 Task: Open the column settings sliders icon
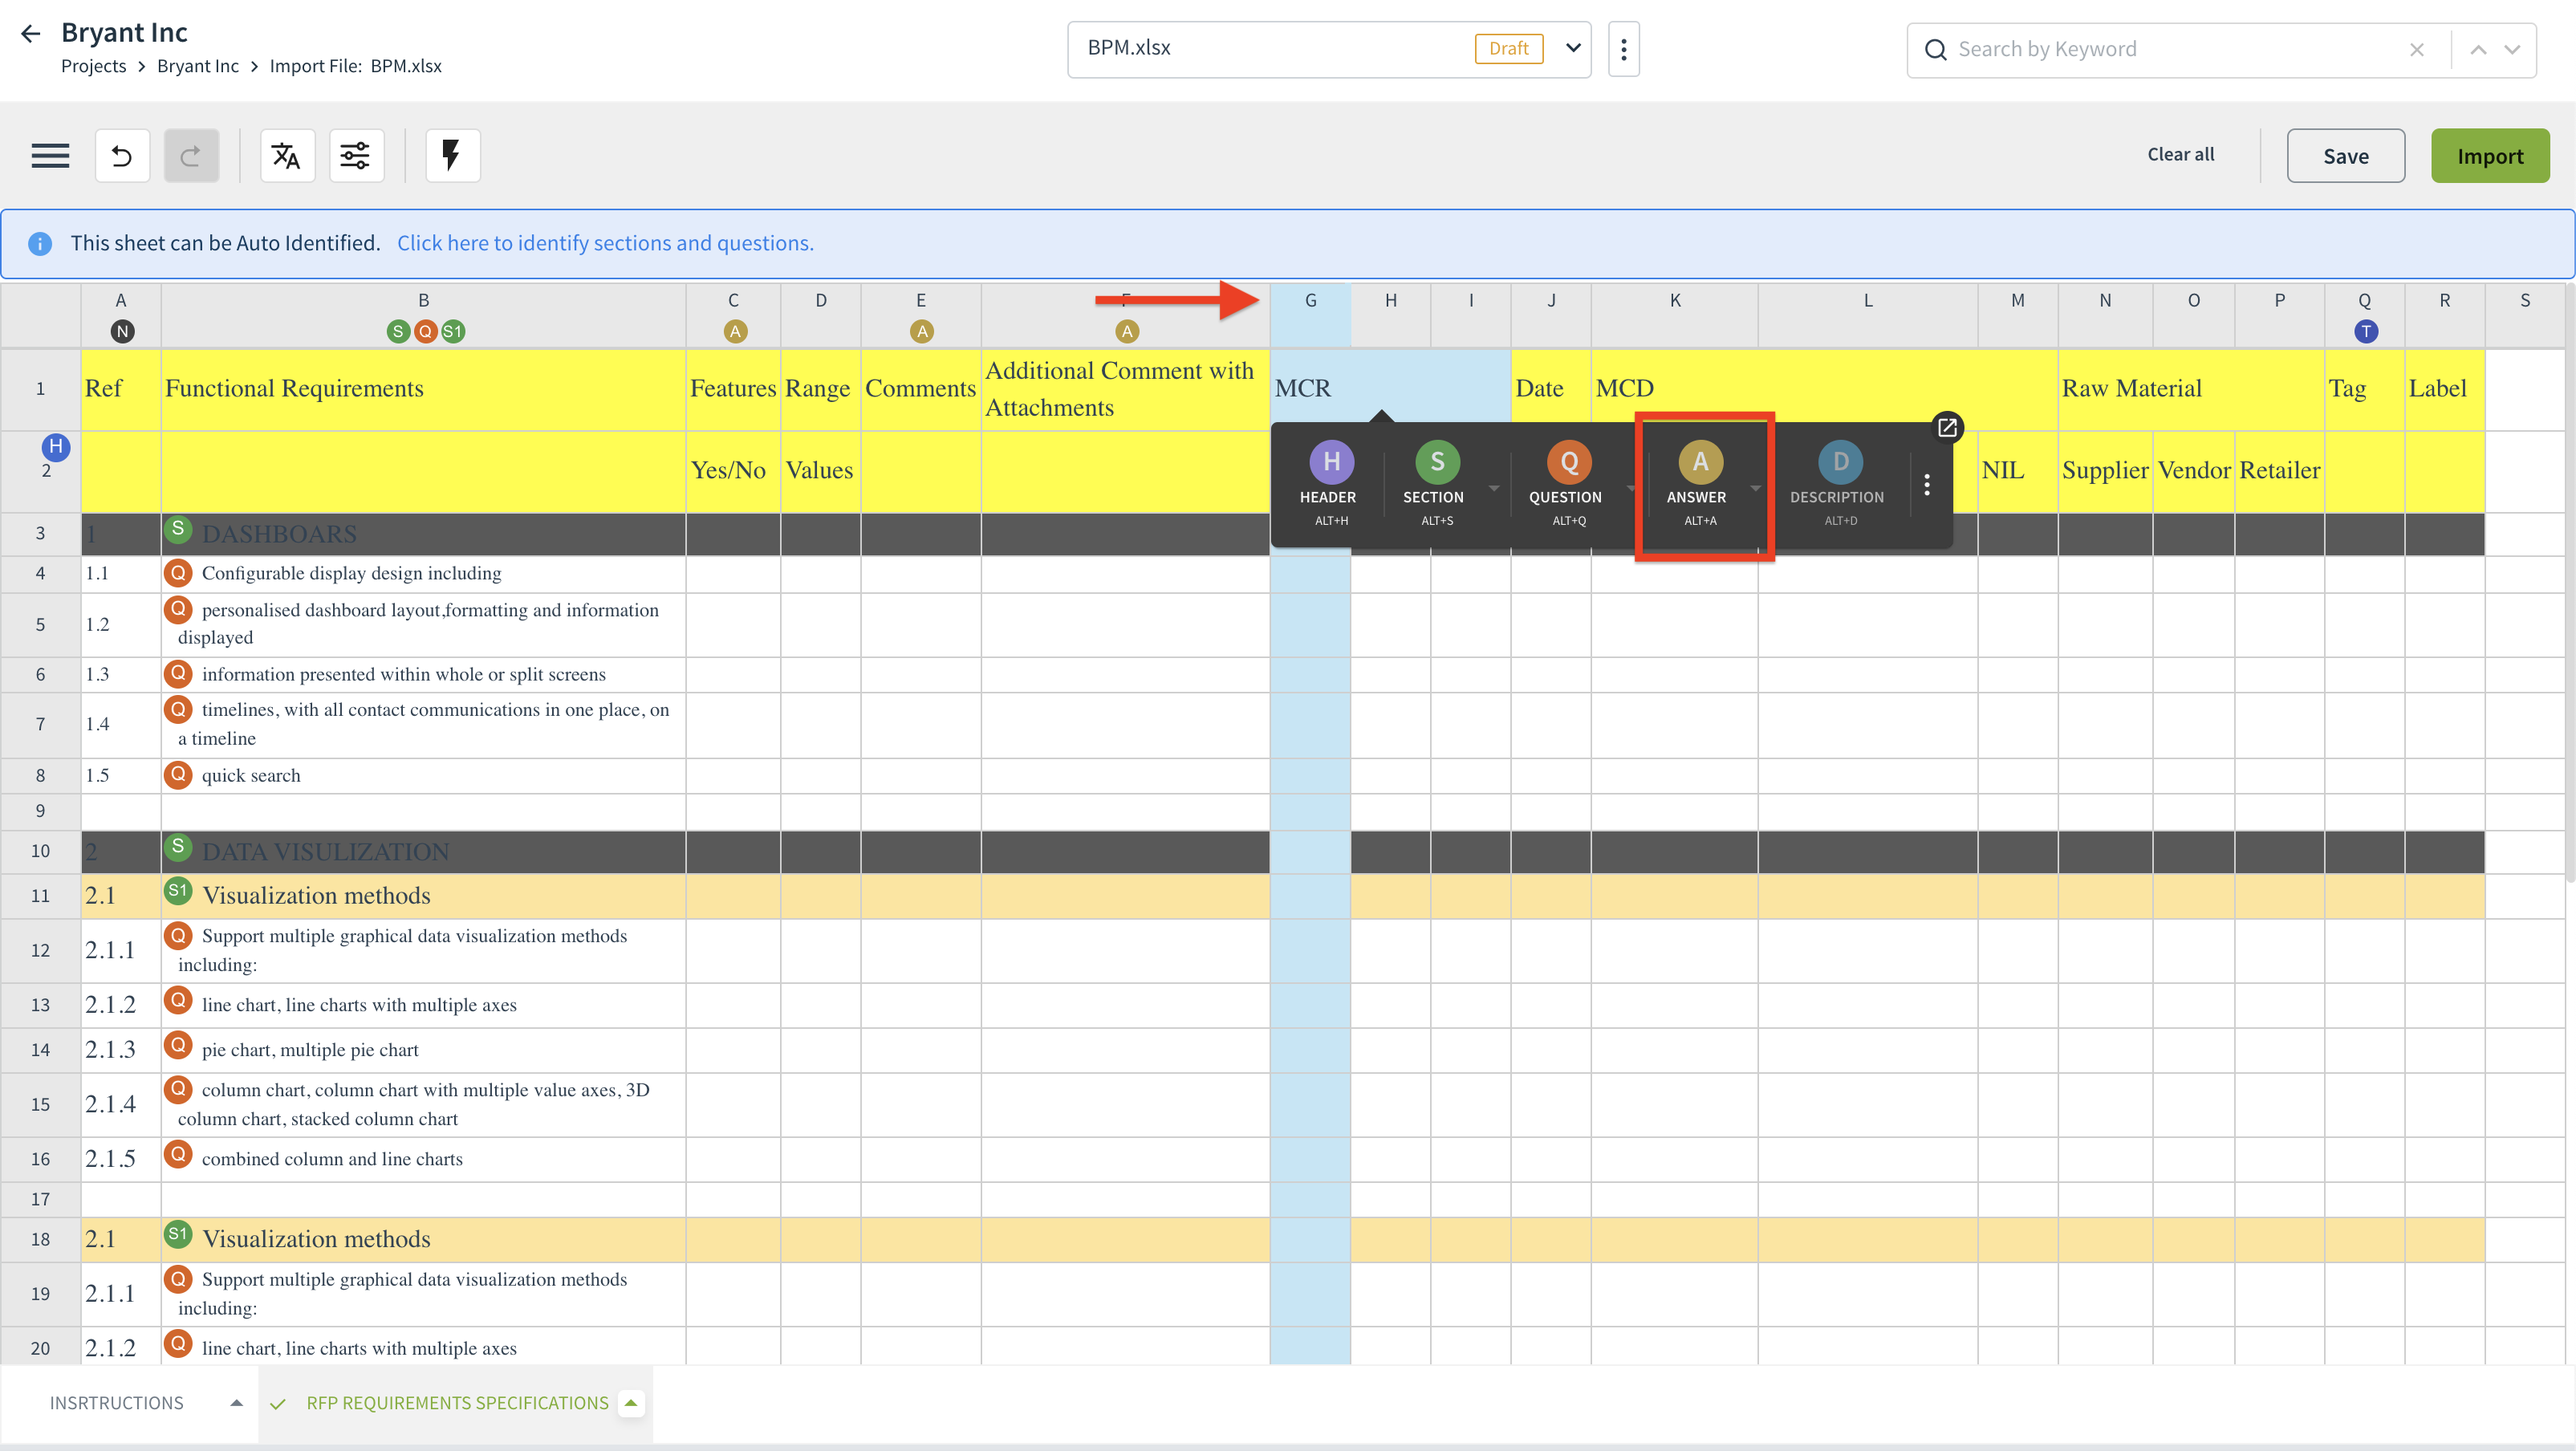point(356,155)
